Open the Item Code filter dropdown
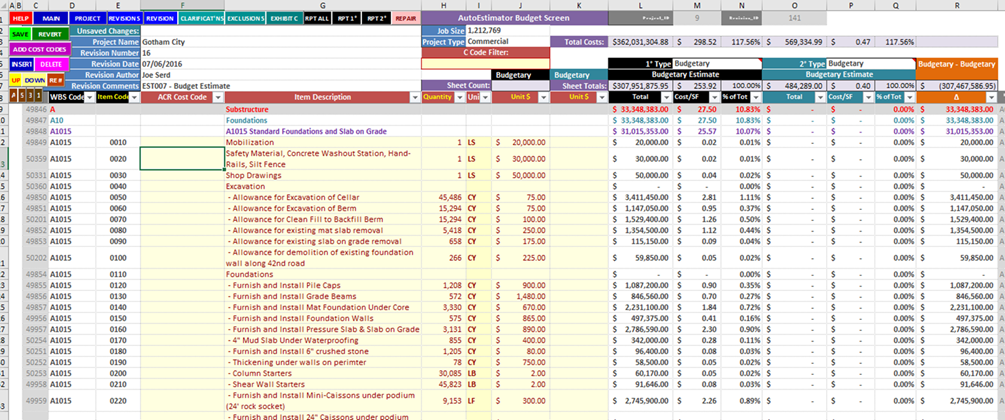This screenshot has width=1005, height=420. click(x=135, y=97)
